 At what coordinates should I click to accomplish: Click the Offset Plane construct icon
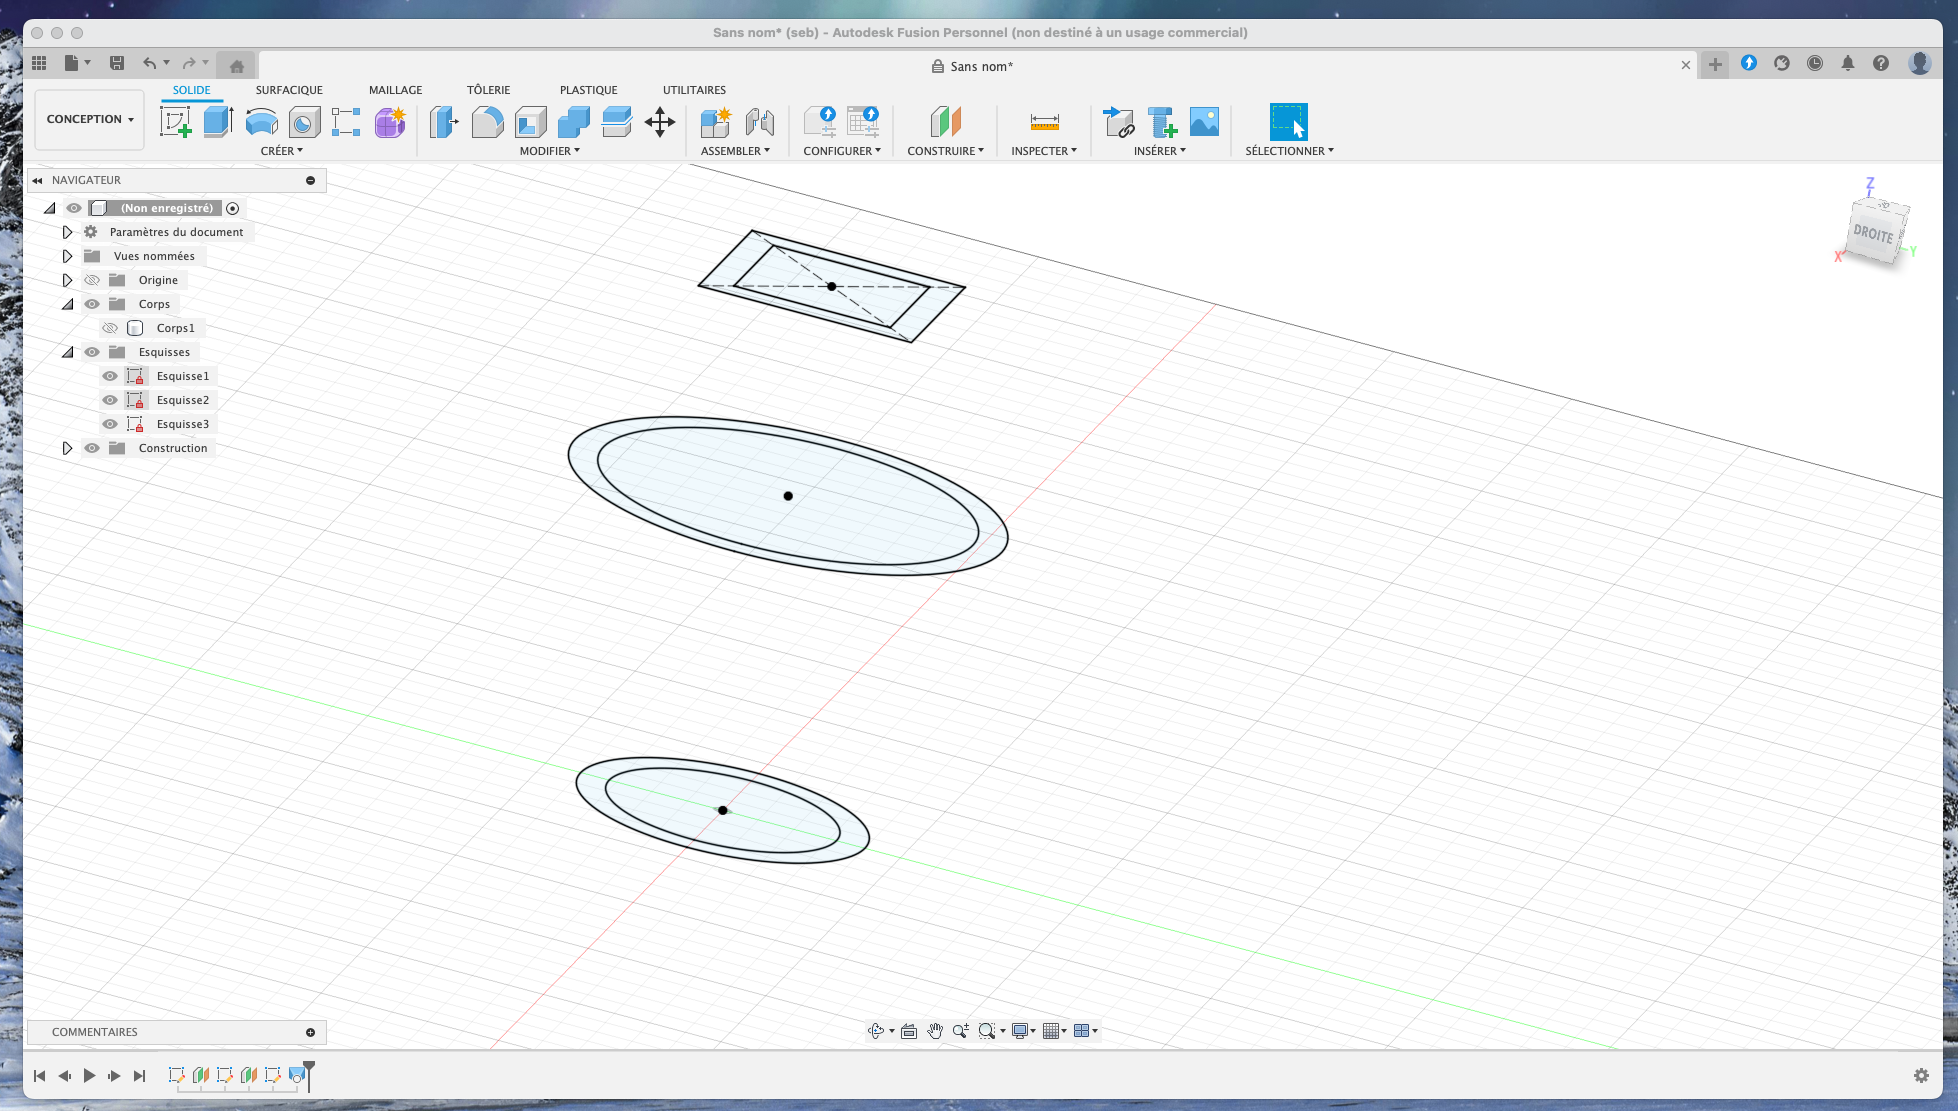[945, 122]
